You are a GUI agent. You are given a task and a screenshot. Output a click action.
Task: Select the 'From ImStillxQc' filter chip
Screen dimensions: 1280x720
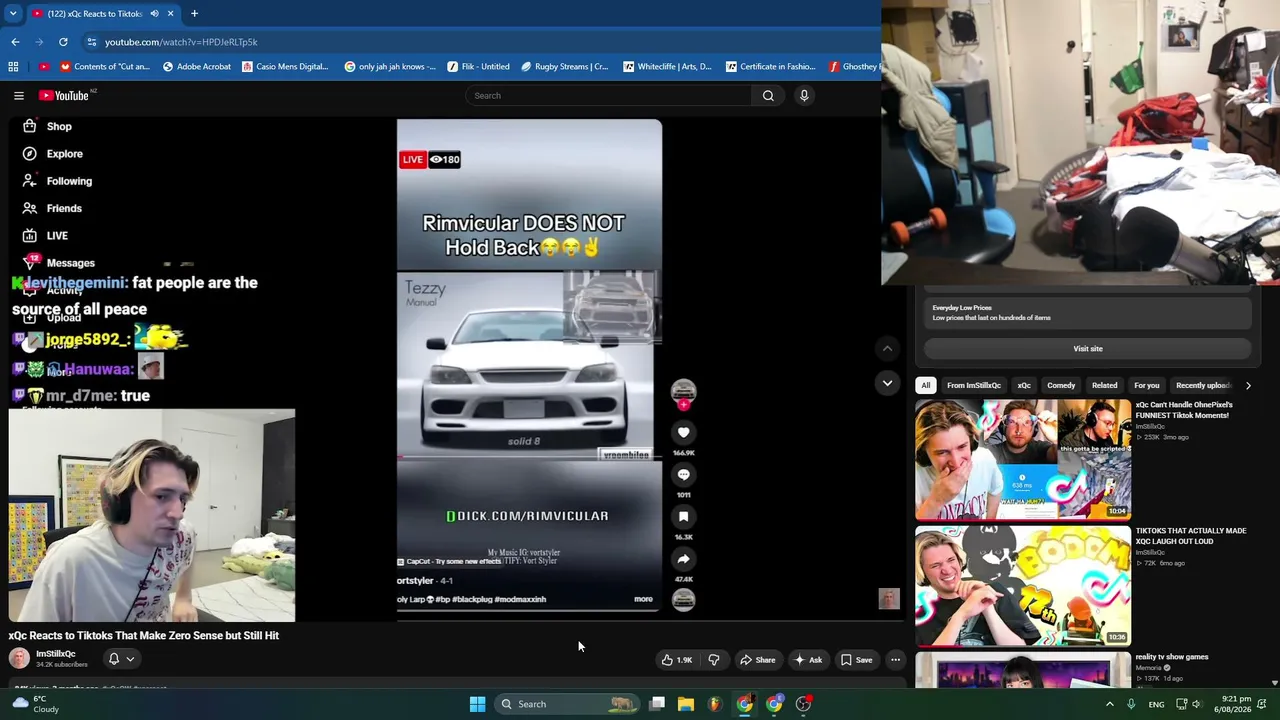974,385
